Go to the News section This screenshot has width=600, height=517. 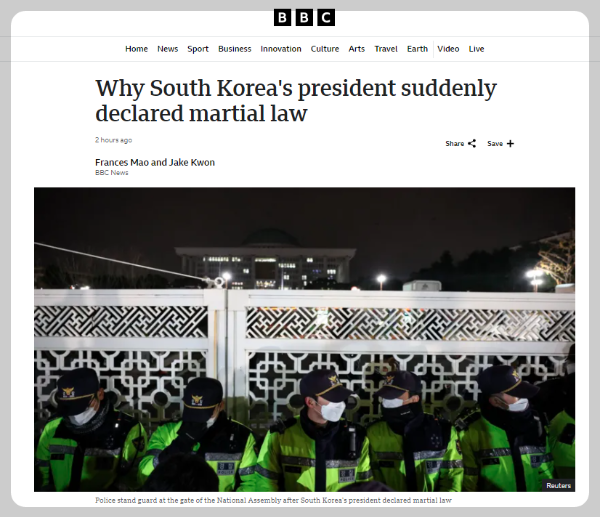tap(168, 49)
